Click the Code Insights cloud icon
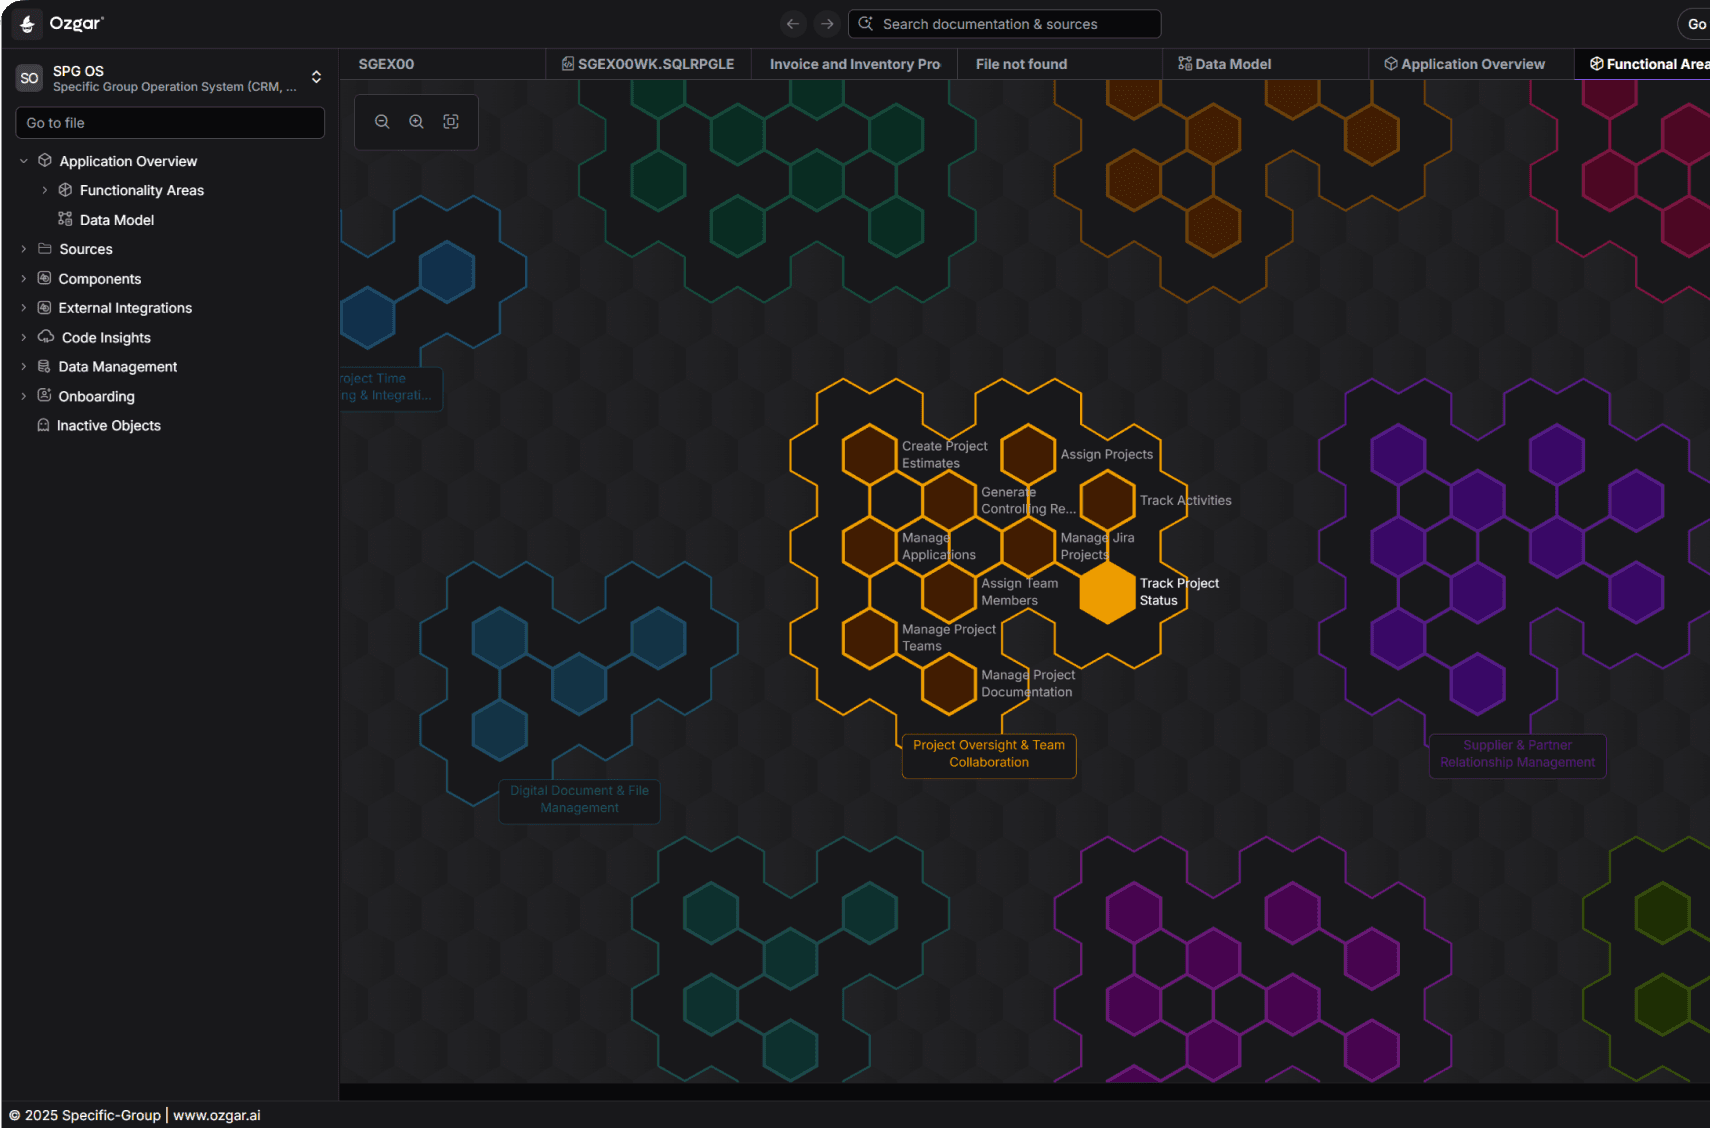1710x1128 pixels. click(46, 337)
